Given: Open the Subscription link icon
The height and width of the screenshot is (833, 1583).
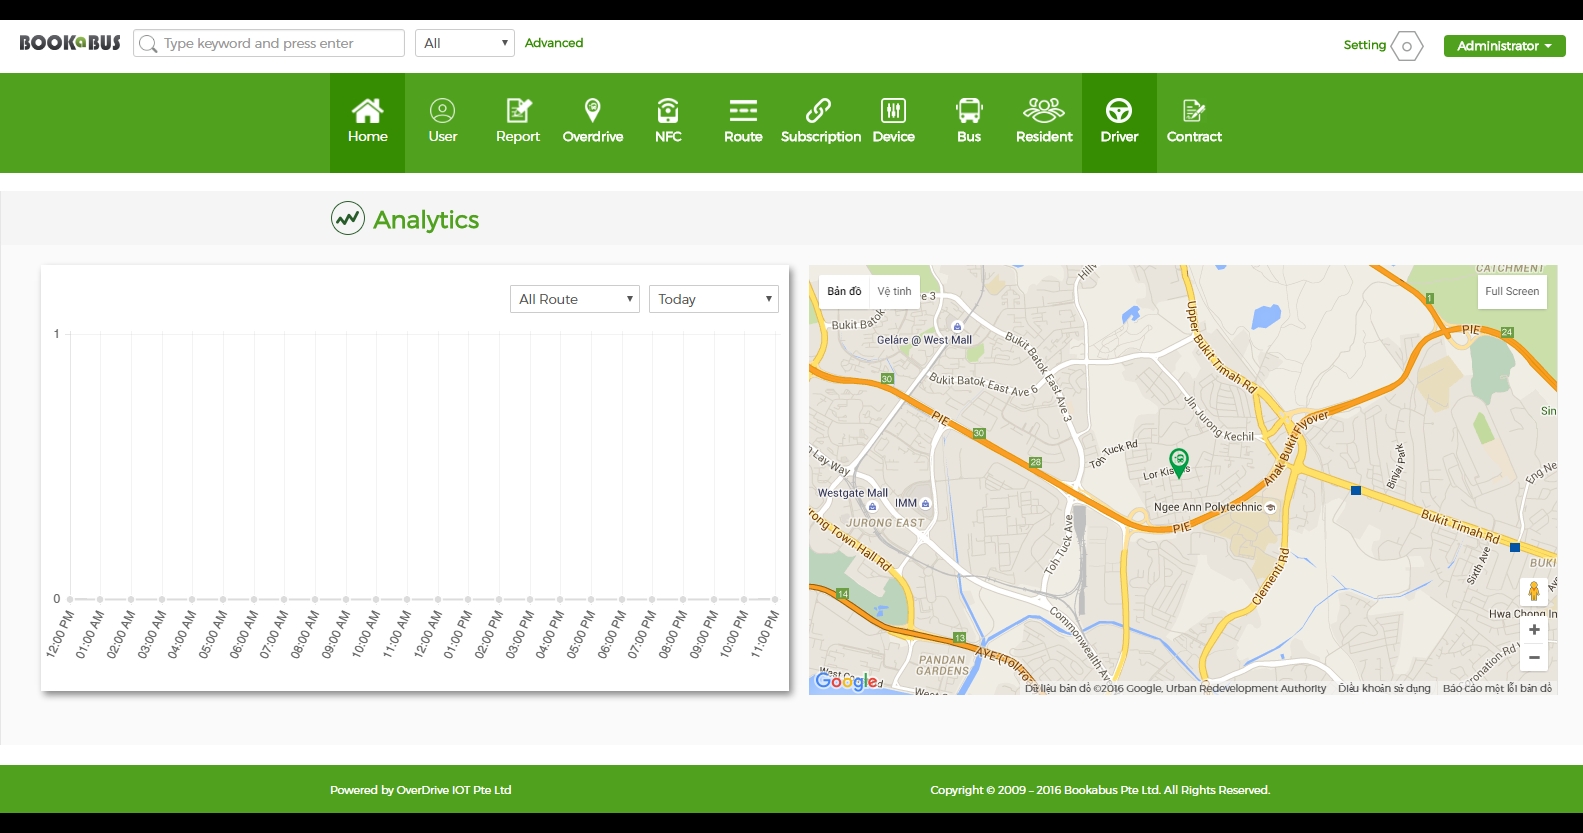Looking at the screenshot, I should pyautogui.click(x=819, y=110).
